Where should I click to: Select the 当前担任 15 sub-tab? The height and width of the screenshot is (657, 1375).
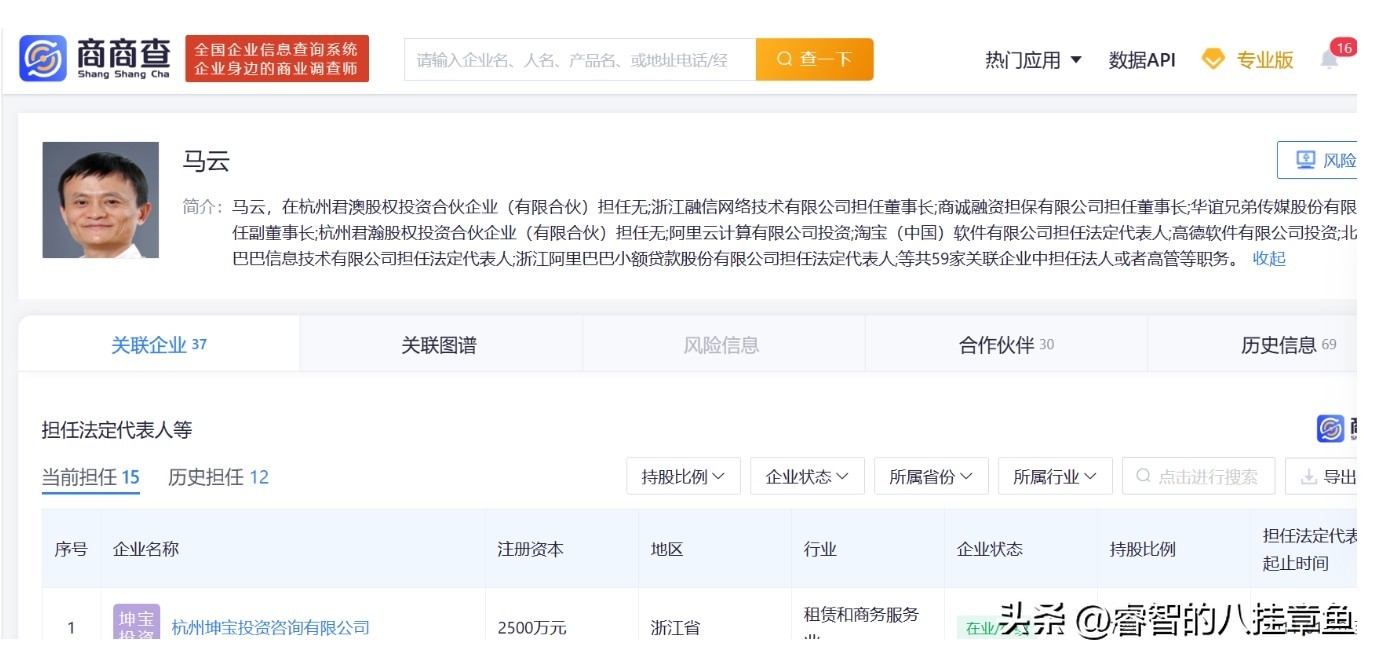click(x=90, y=477)
